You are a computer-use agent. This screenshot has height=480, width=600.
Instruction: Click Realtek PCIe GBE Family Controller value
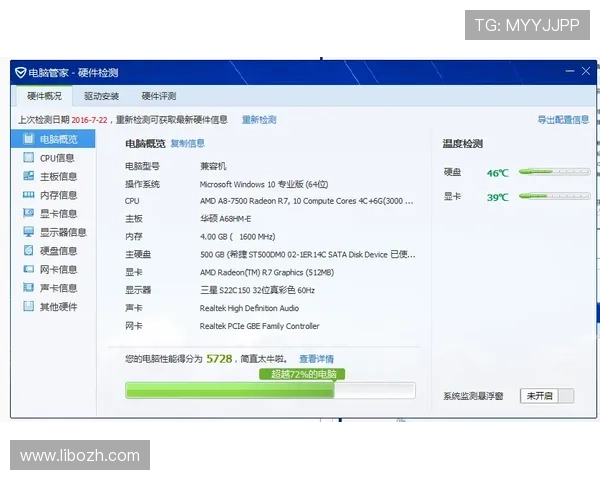click(x=259, y=326)
